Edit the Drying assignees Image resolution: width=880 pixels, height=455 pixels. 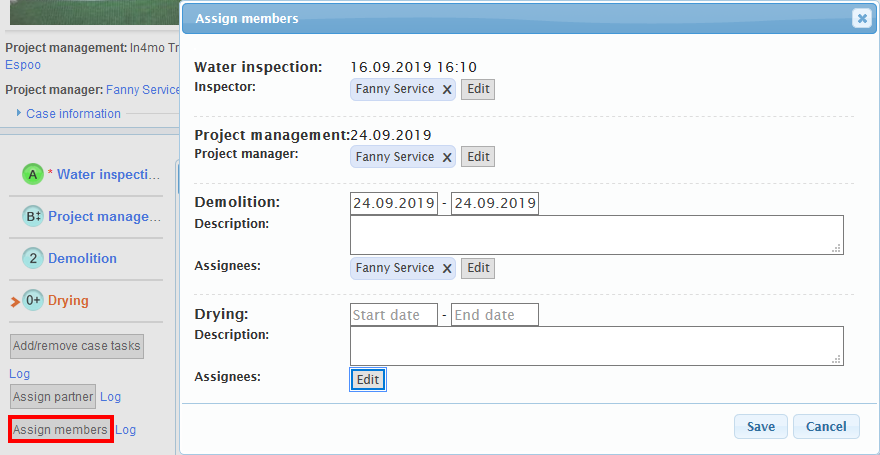368,380
